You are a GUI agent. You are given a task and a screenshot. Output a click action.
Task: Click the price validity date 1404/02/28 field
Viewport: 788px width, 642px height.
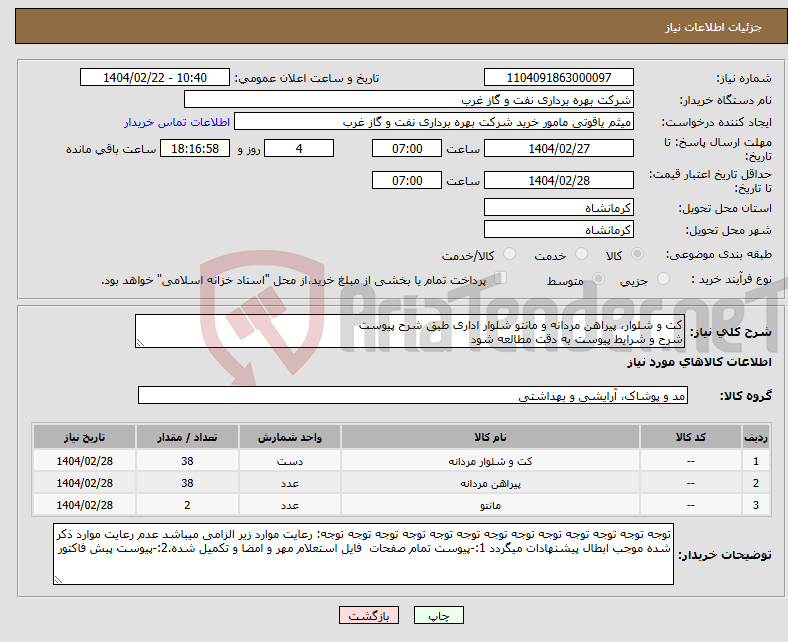coord(558,180)
